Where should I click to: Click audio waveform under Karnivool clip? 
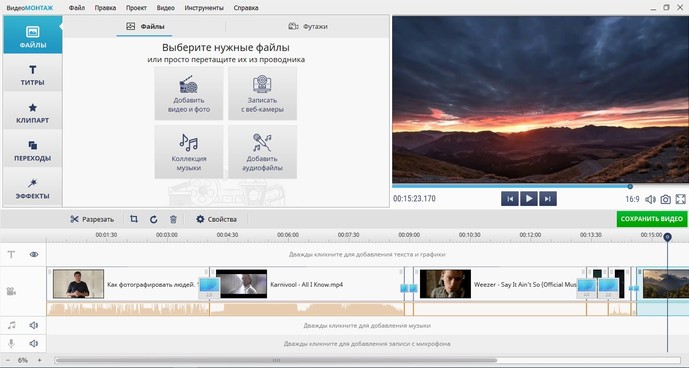point(306,309)
